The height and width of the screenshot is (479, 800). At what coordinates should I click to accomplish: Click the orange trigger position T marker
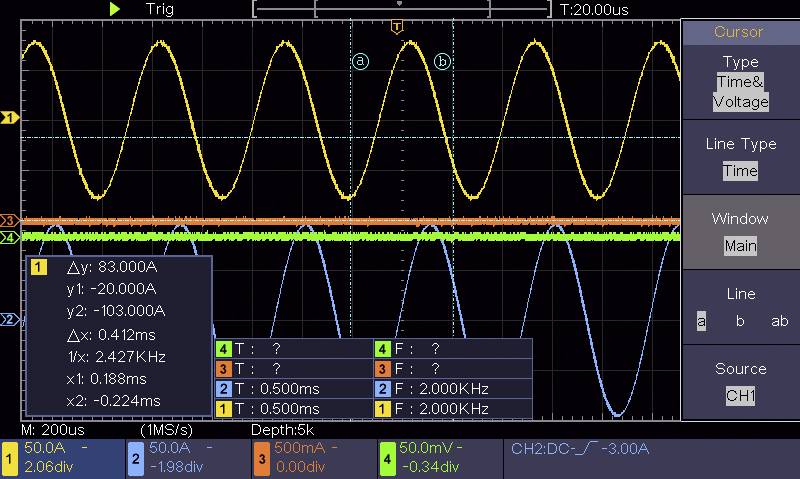click(397, 26)
